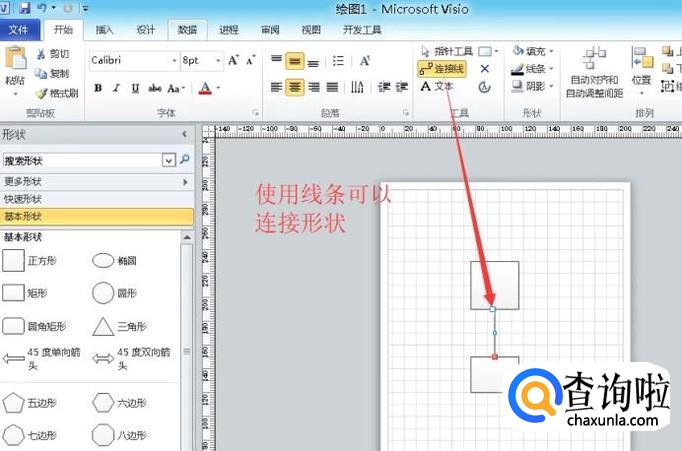
Task: Switch to the View (视图) tab
Action: pos(311,30)
